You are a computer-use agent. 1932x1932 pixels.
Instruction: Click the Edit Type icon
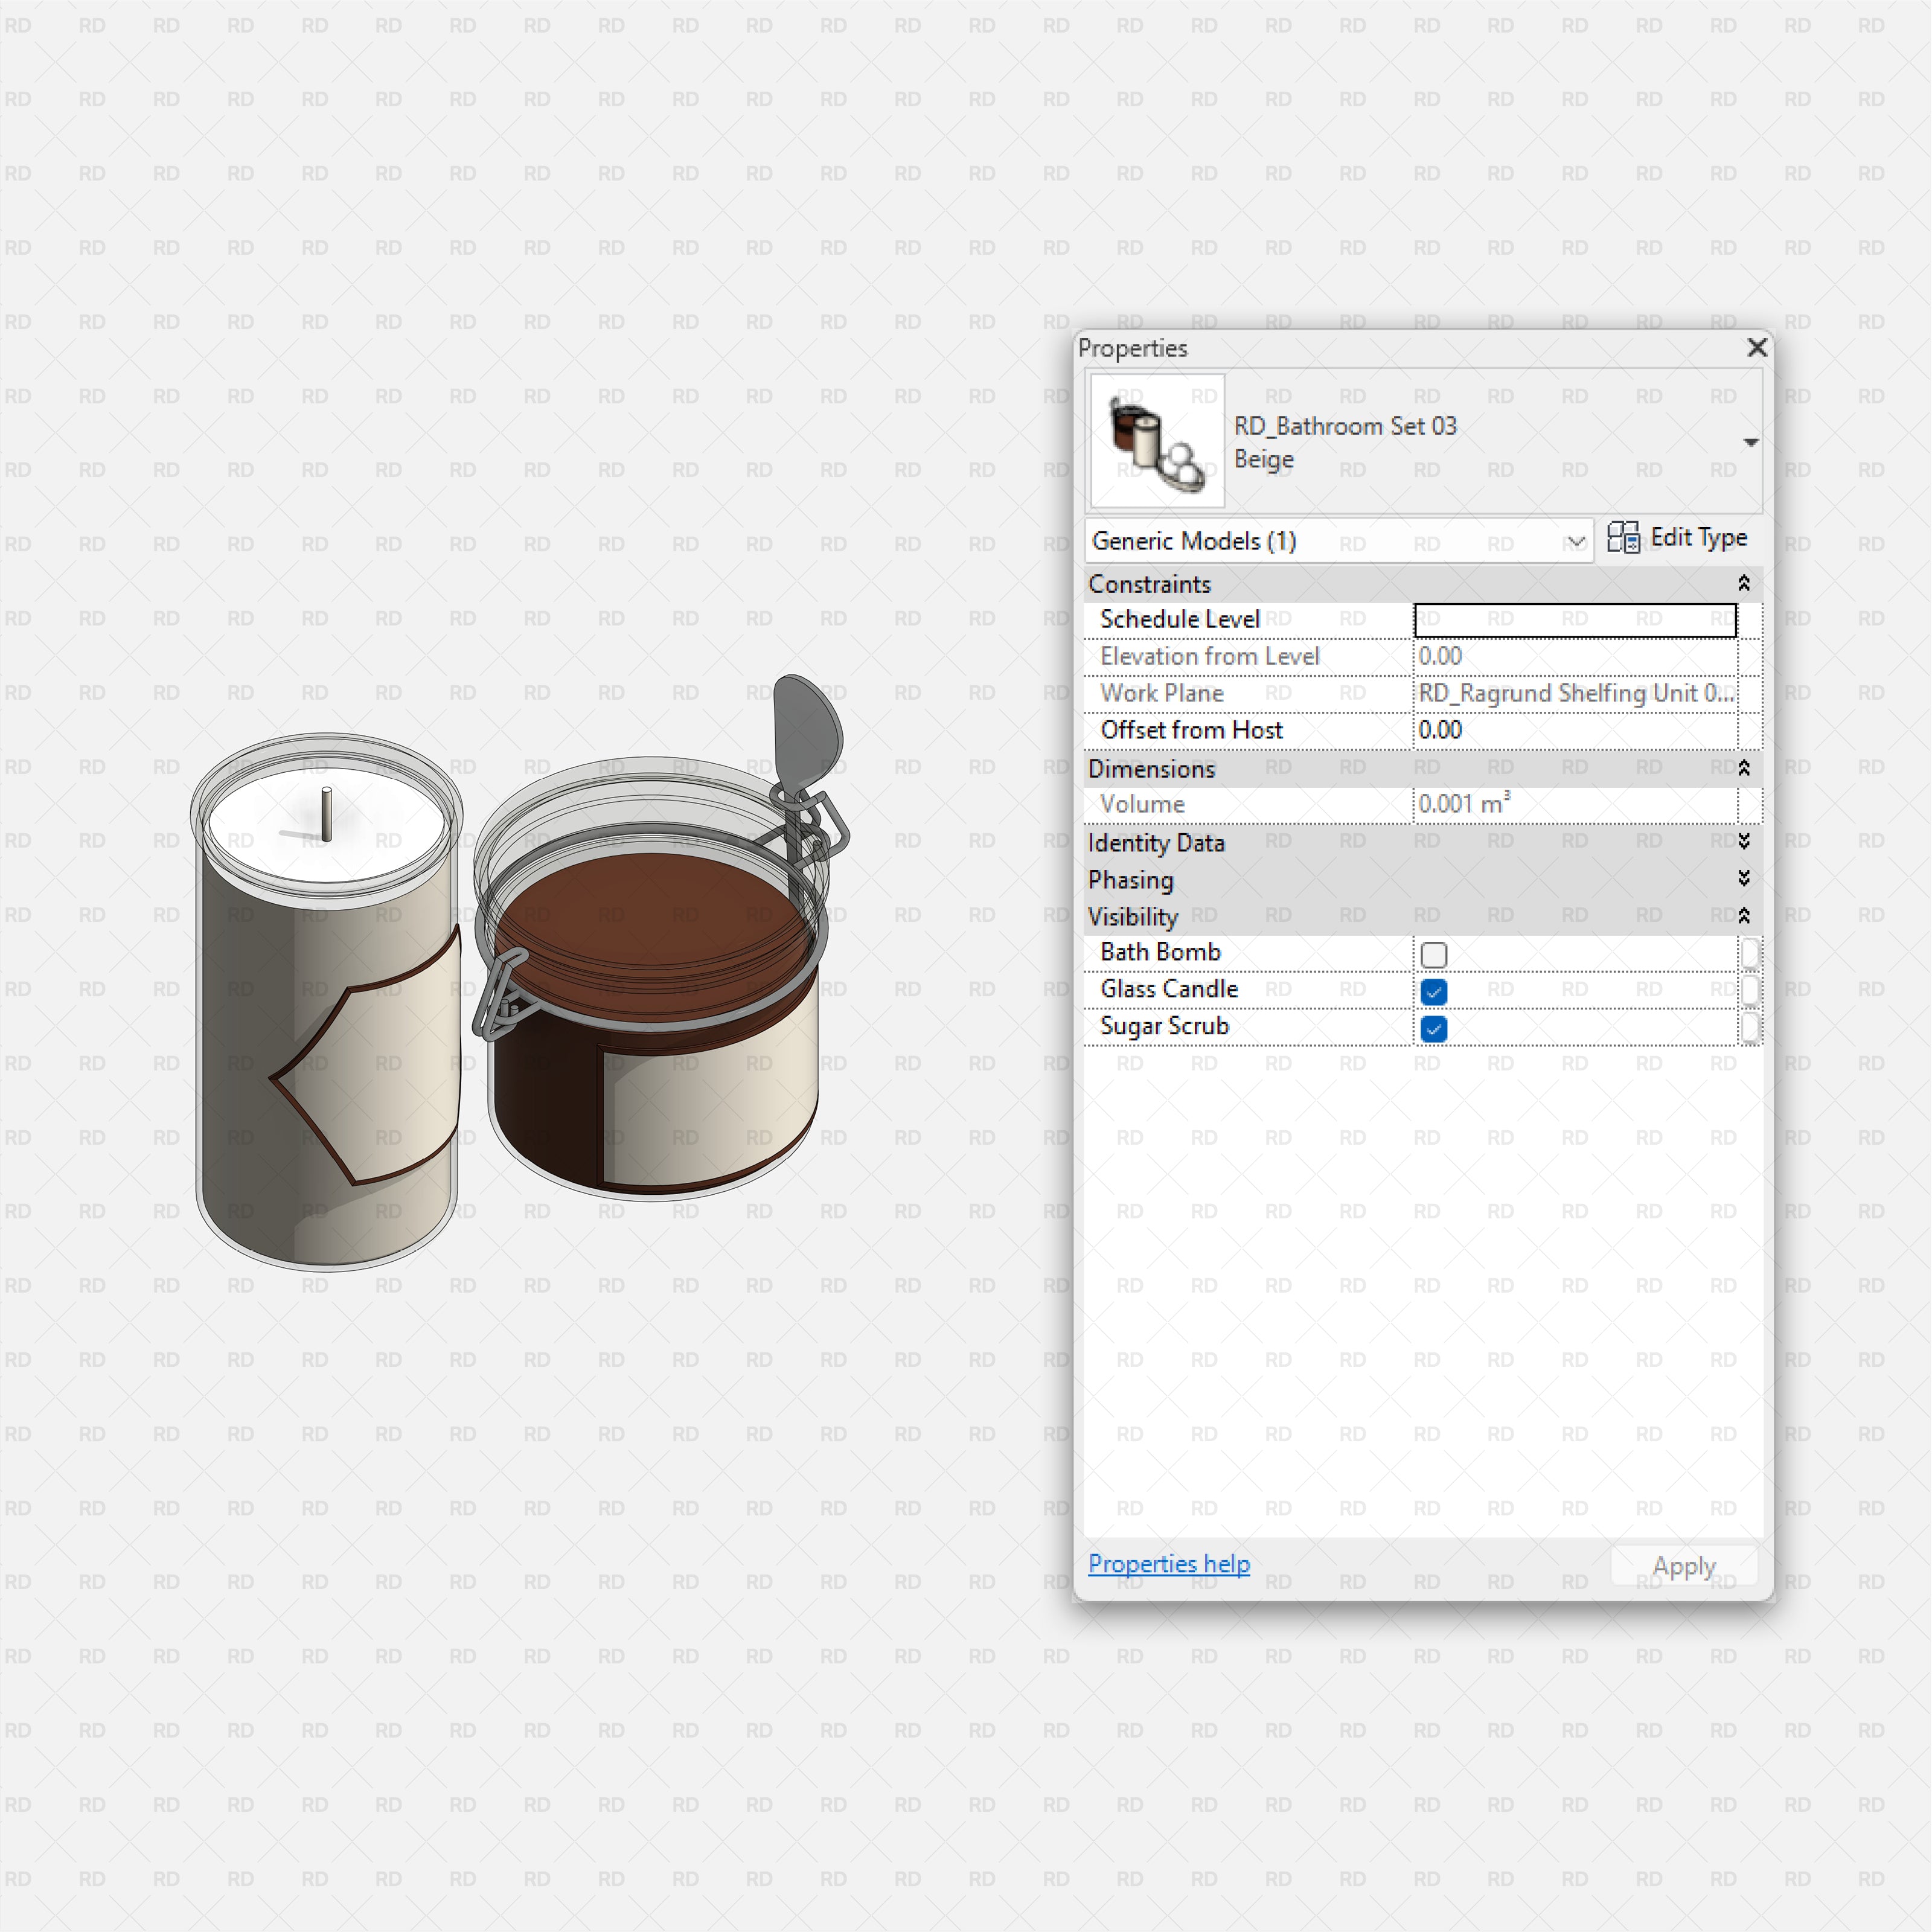(x=1623, y=538)
